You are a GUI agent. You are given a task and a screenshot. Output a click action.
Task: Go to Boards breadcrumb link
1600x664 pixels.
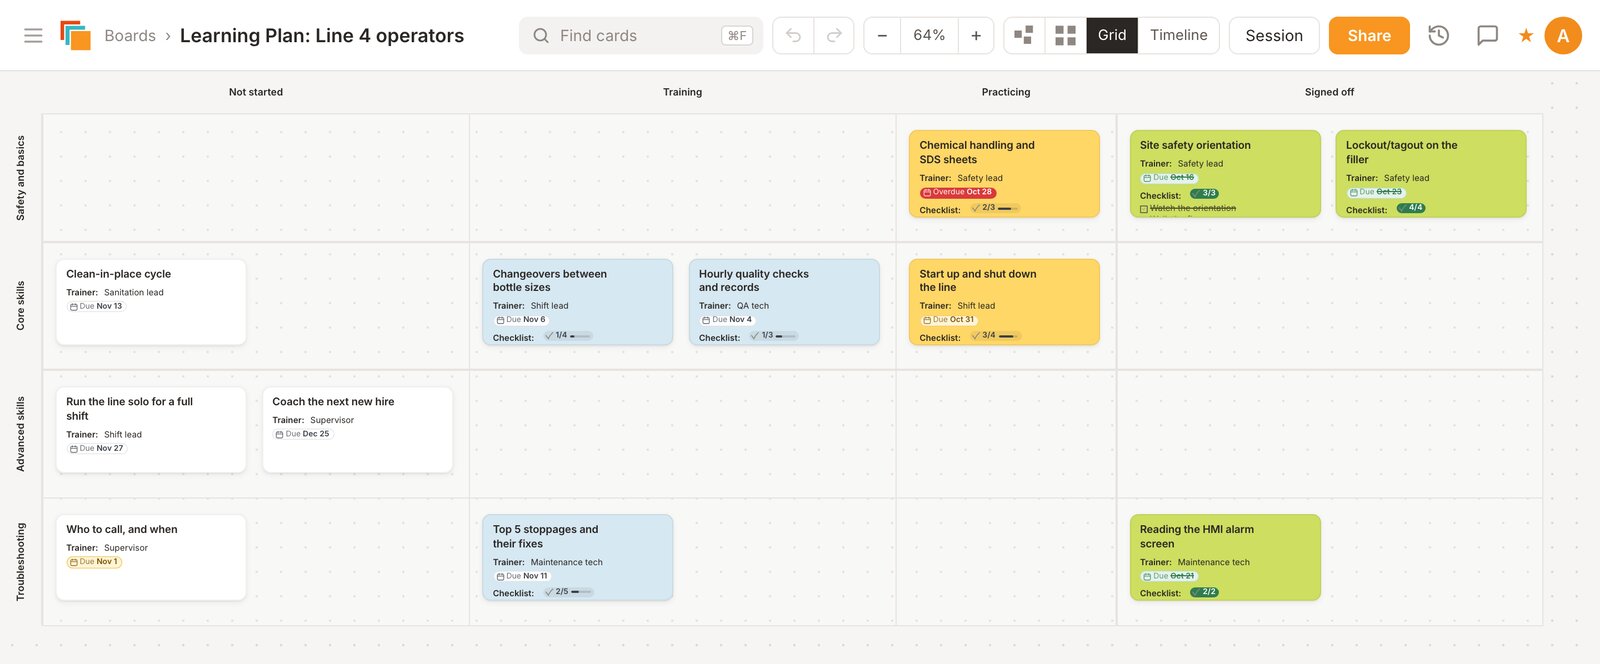pos(130,36)
